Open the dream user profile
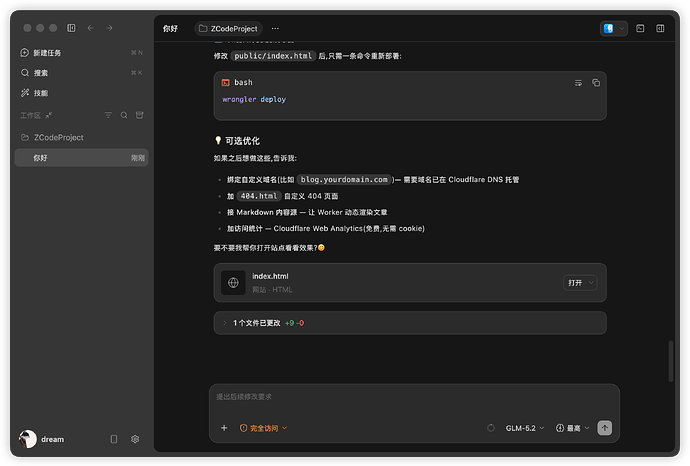 click(42, 439)
